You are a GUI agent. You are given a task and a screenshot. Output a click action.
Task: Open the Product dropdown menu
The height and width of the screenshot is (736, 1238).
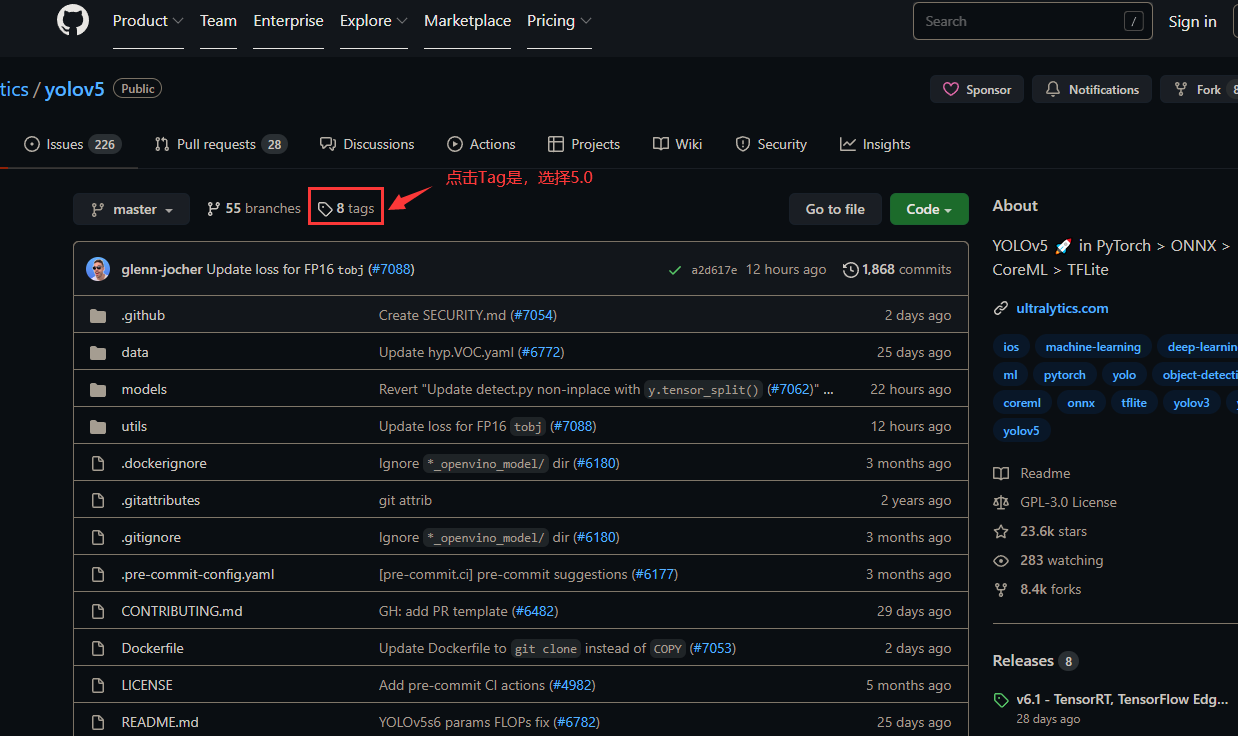[148, 21]
